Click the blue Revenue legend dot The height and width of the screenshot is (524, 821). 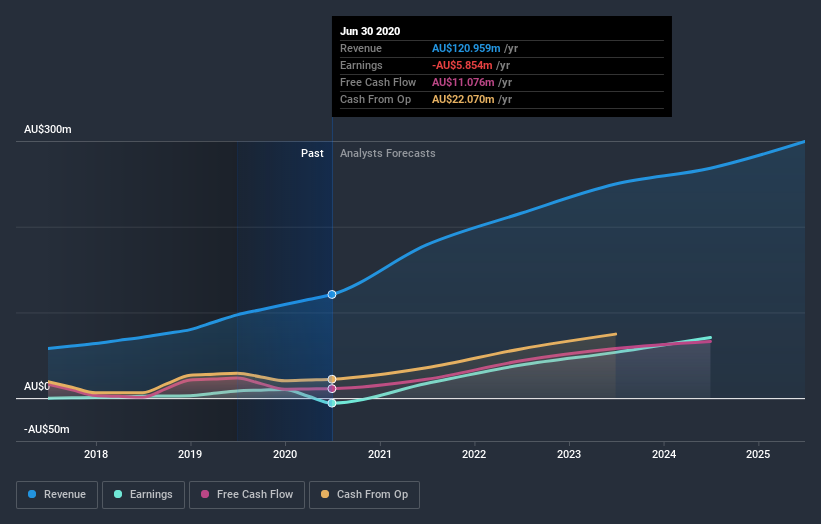tap(32, 494)
